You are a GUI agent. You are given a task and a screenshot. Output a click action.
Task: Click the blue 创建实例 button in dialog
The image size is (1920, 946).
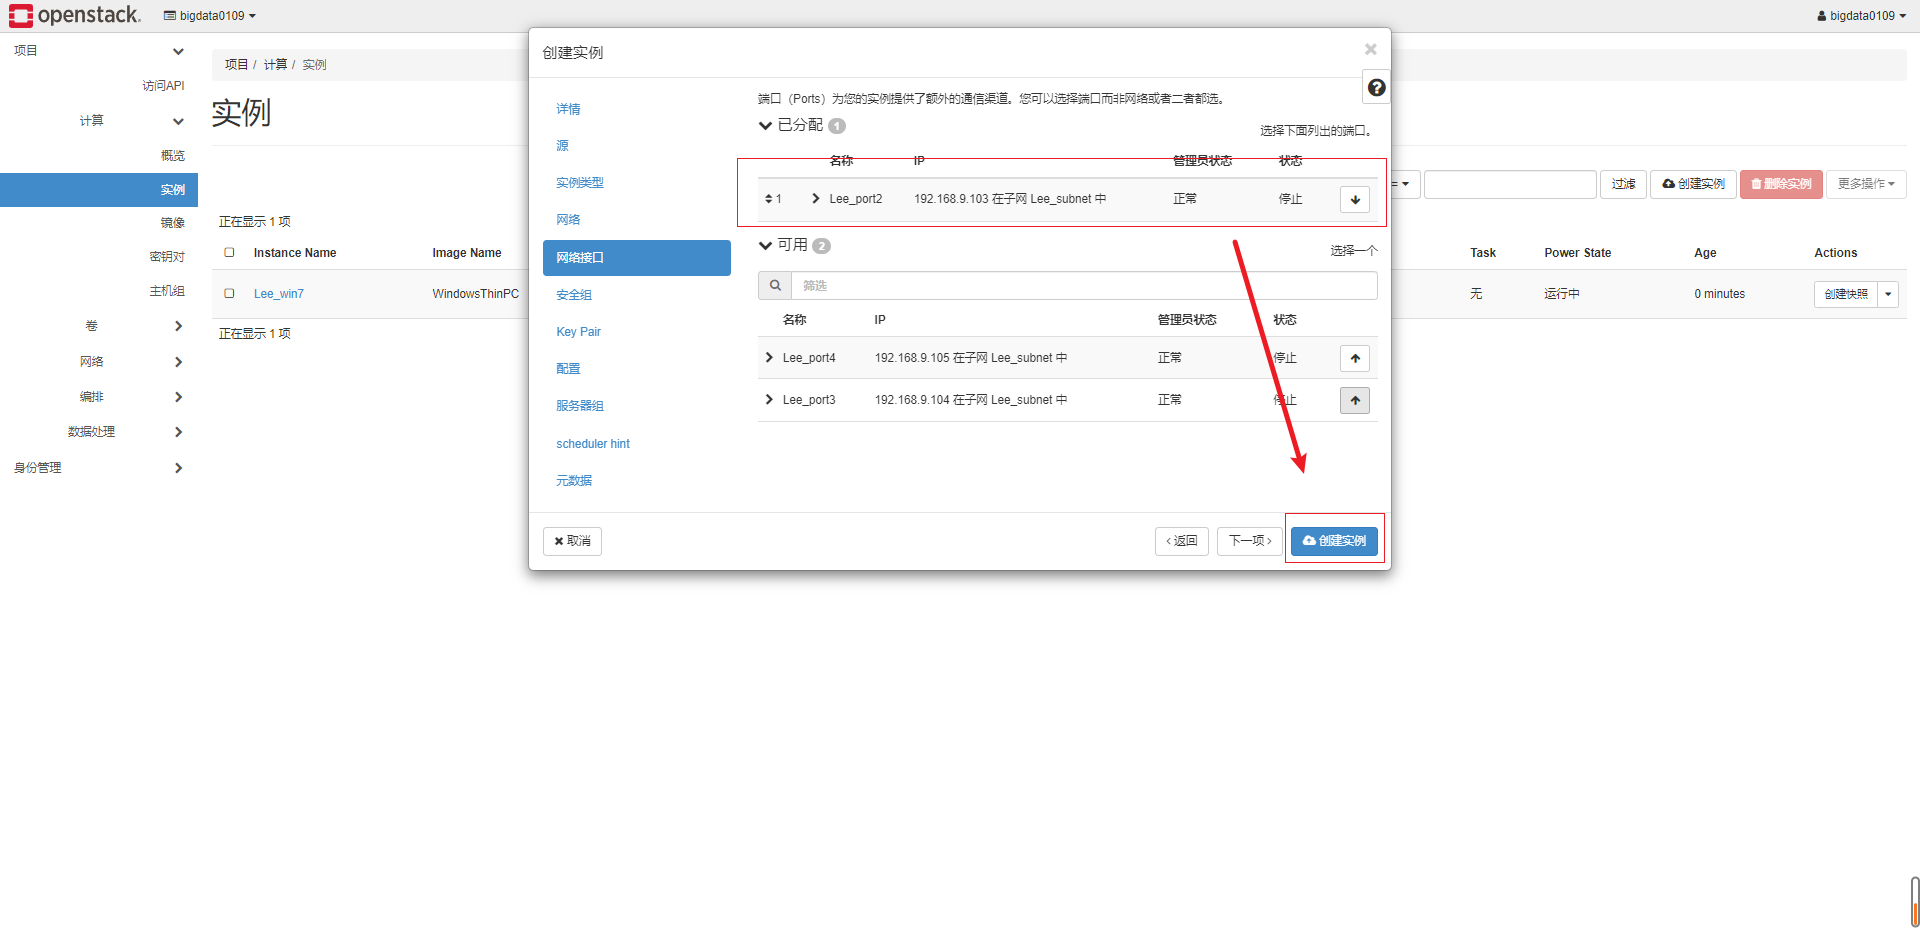[1334, 541]
